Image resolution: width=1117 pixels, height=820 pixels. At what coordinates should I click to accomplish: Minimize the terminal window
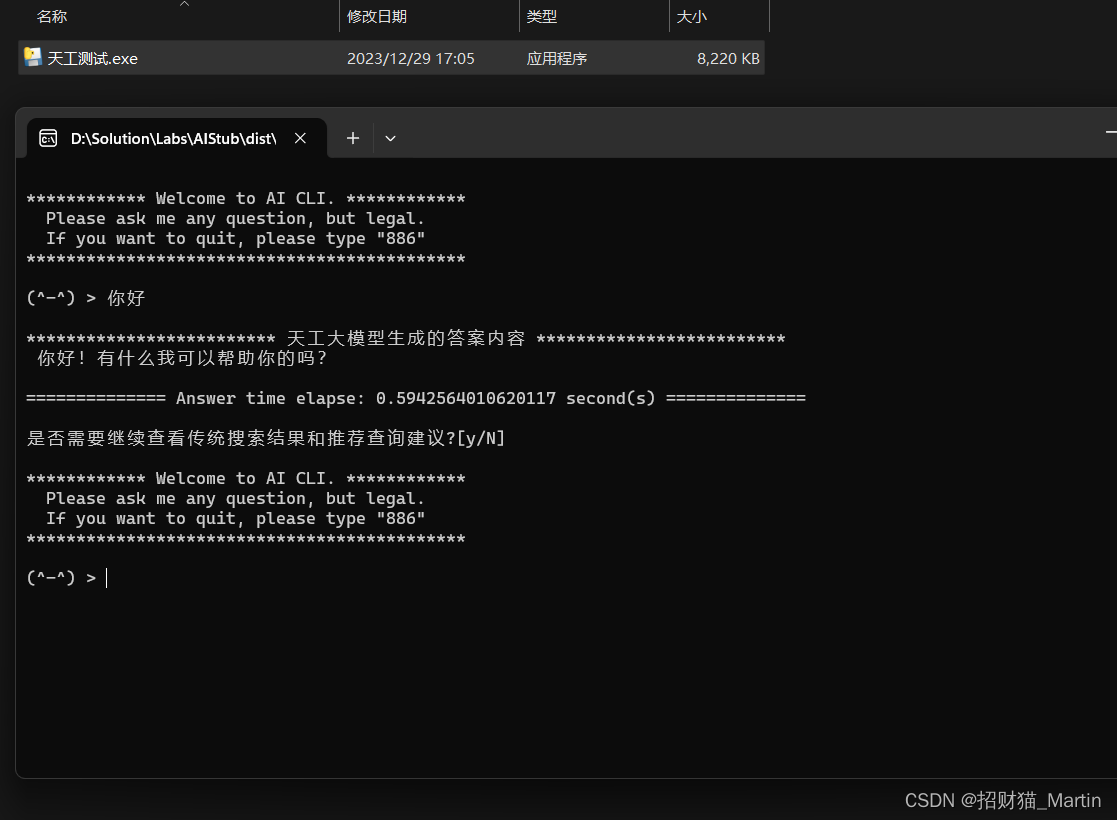pos(1111,132)
